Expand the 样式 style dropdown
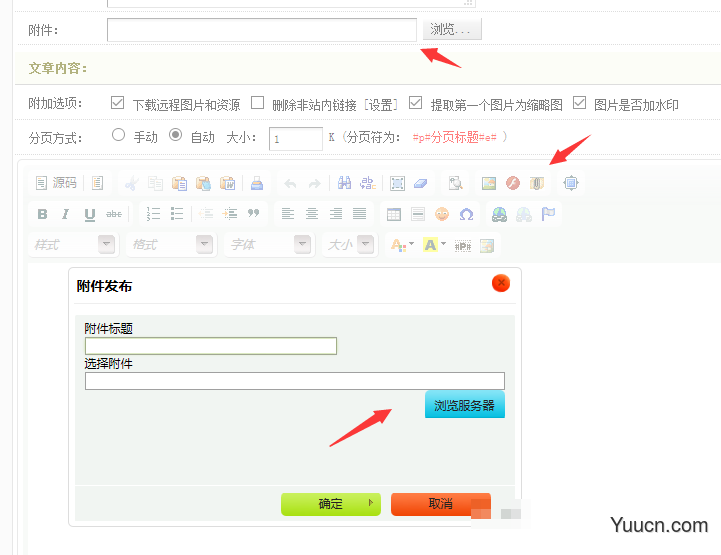Image resolution: width=721 pixels, height=555 pixels. (106, 244)
